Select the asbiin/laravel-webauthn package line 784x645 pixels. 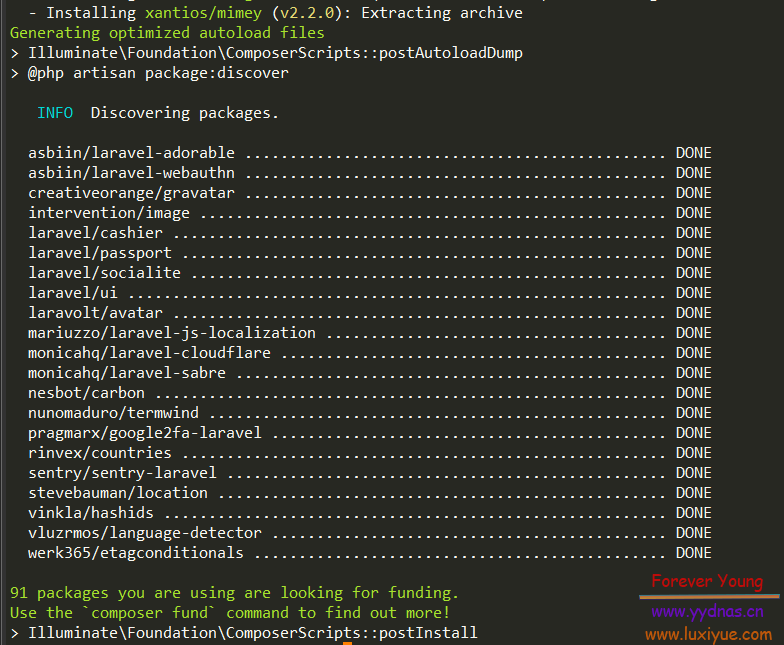click(370, 173)
